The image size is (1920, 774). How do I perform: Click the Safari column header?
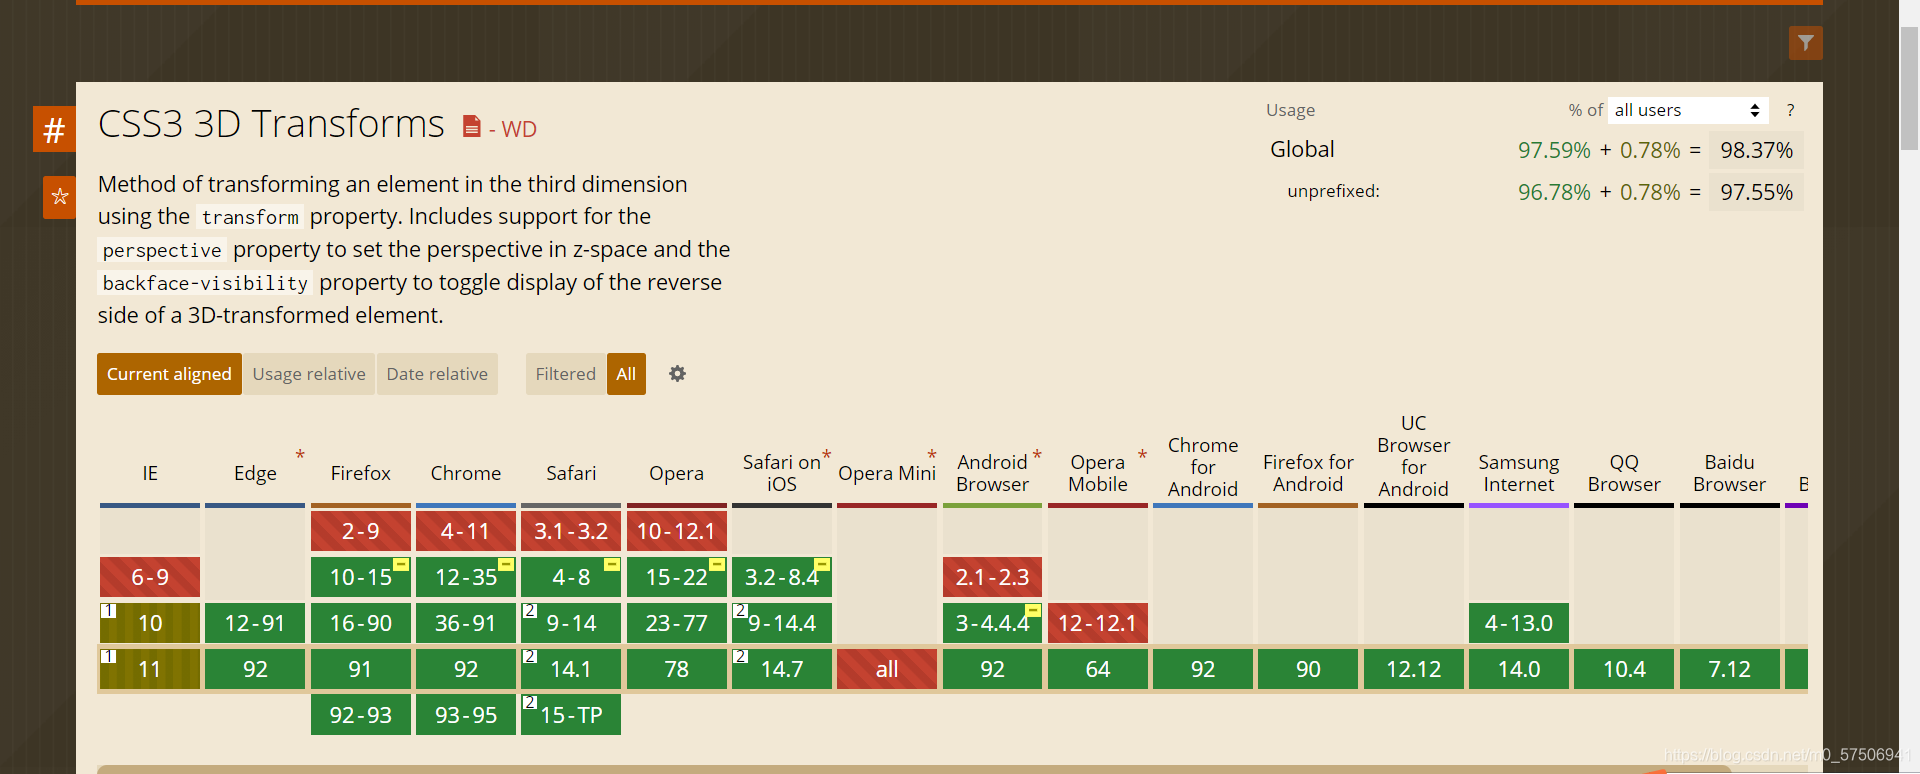571,473
